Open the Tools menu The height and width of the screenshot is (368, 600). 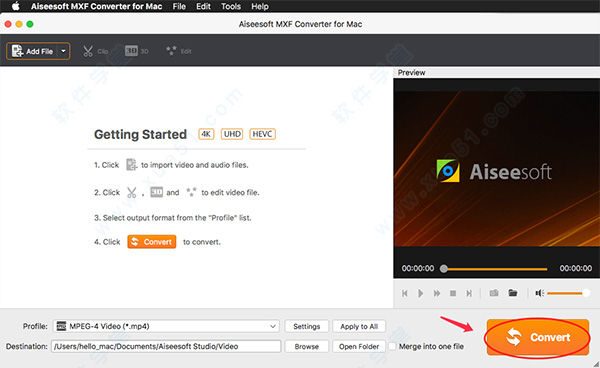(x=231, y=7)
